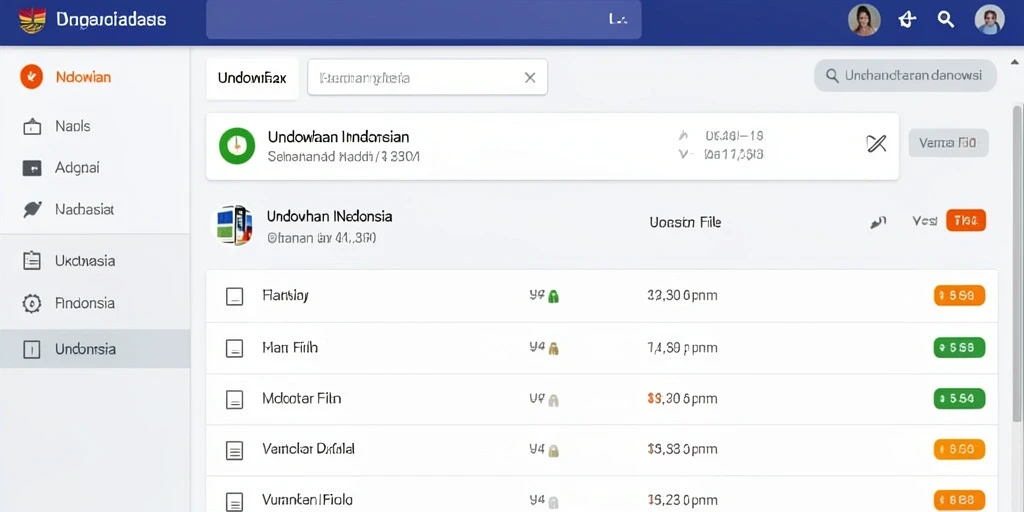Click the Adgnai dark card icon

coord(32,168)
